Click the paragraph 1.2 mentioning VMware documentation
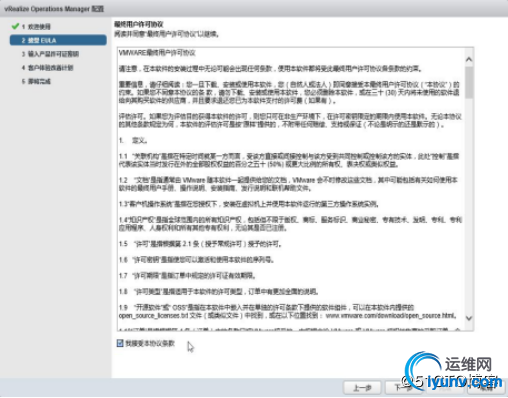 pyautogui.click(x=288, y=184)
